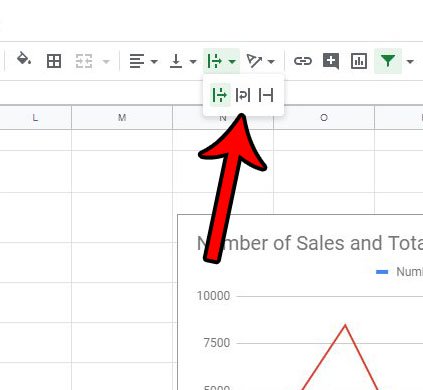Select column L header
The image size is (423, 390).
click(35, 117)
